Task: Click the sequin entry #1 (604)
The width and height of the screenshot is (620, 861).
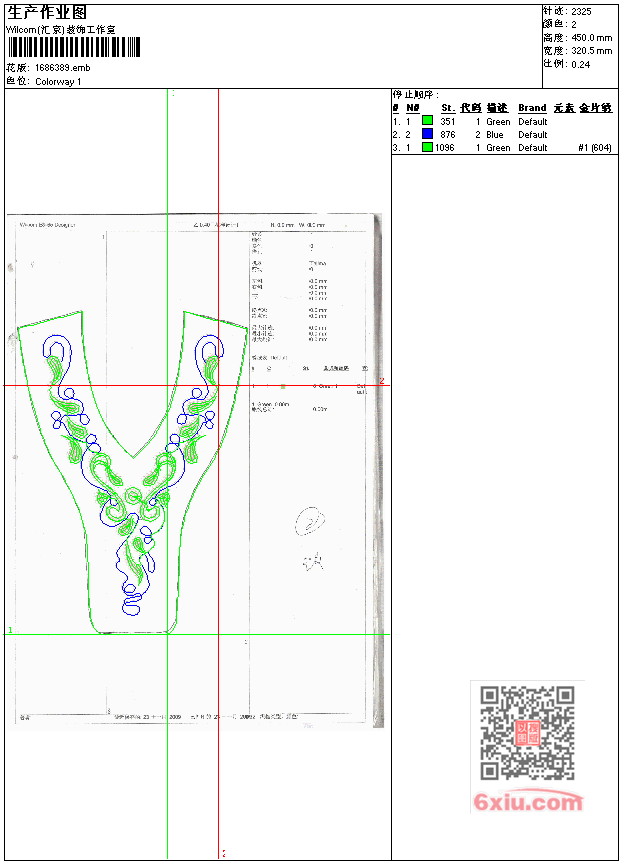Action: tap(595, 148)
